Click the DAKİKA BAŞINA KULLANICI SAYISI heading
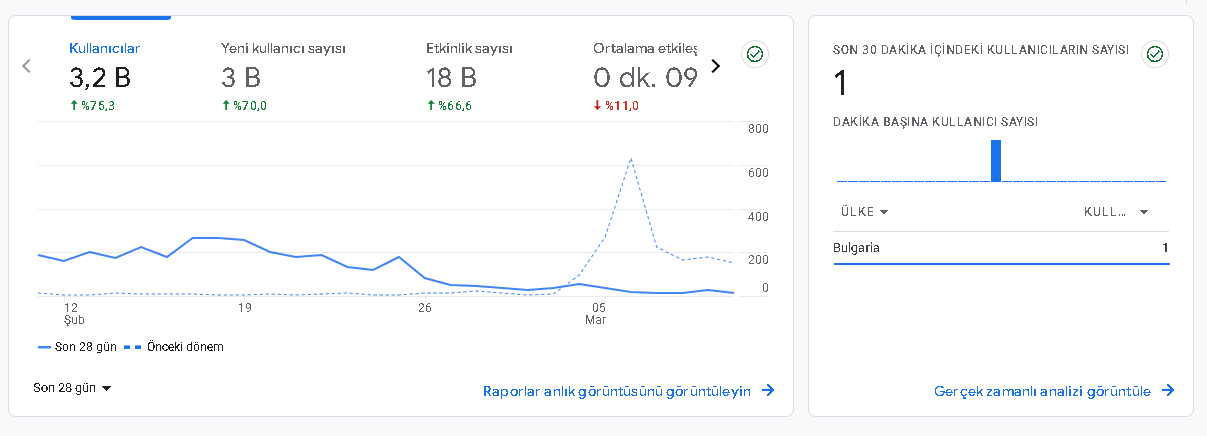 [935, 121]
